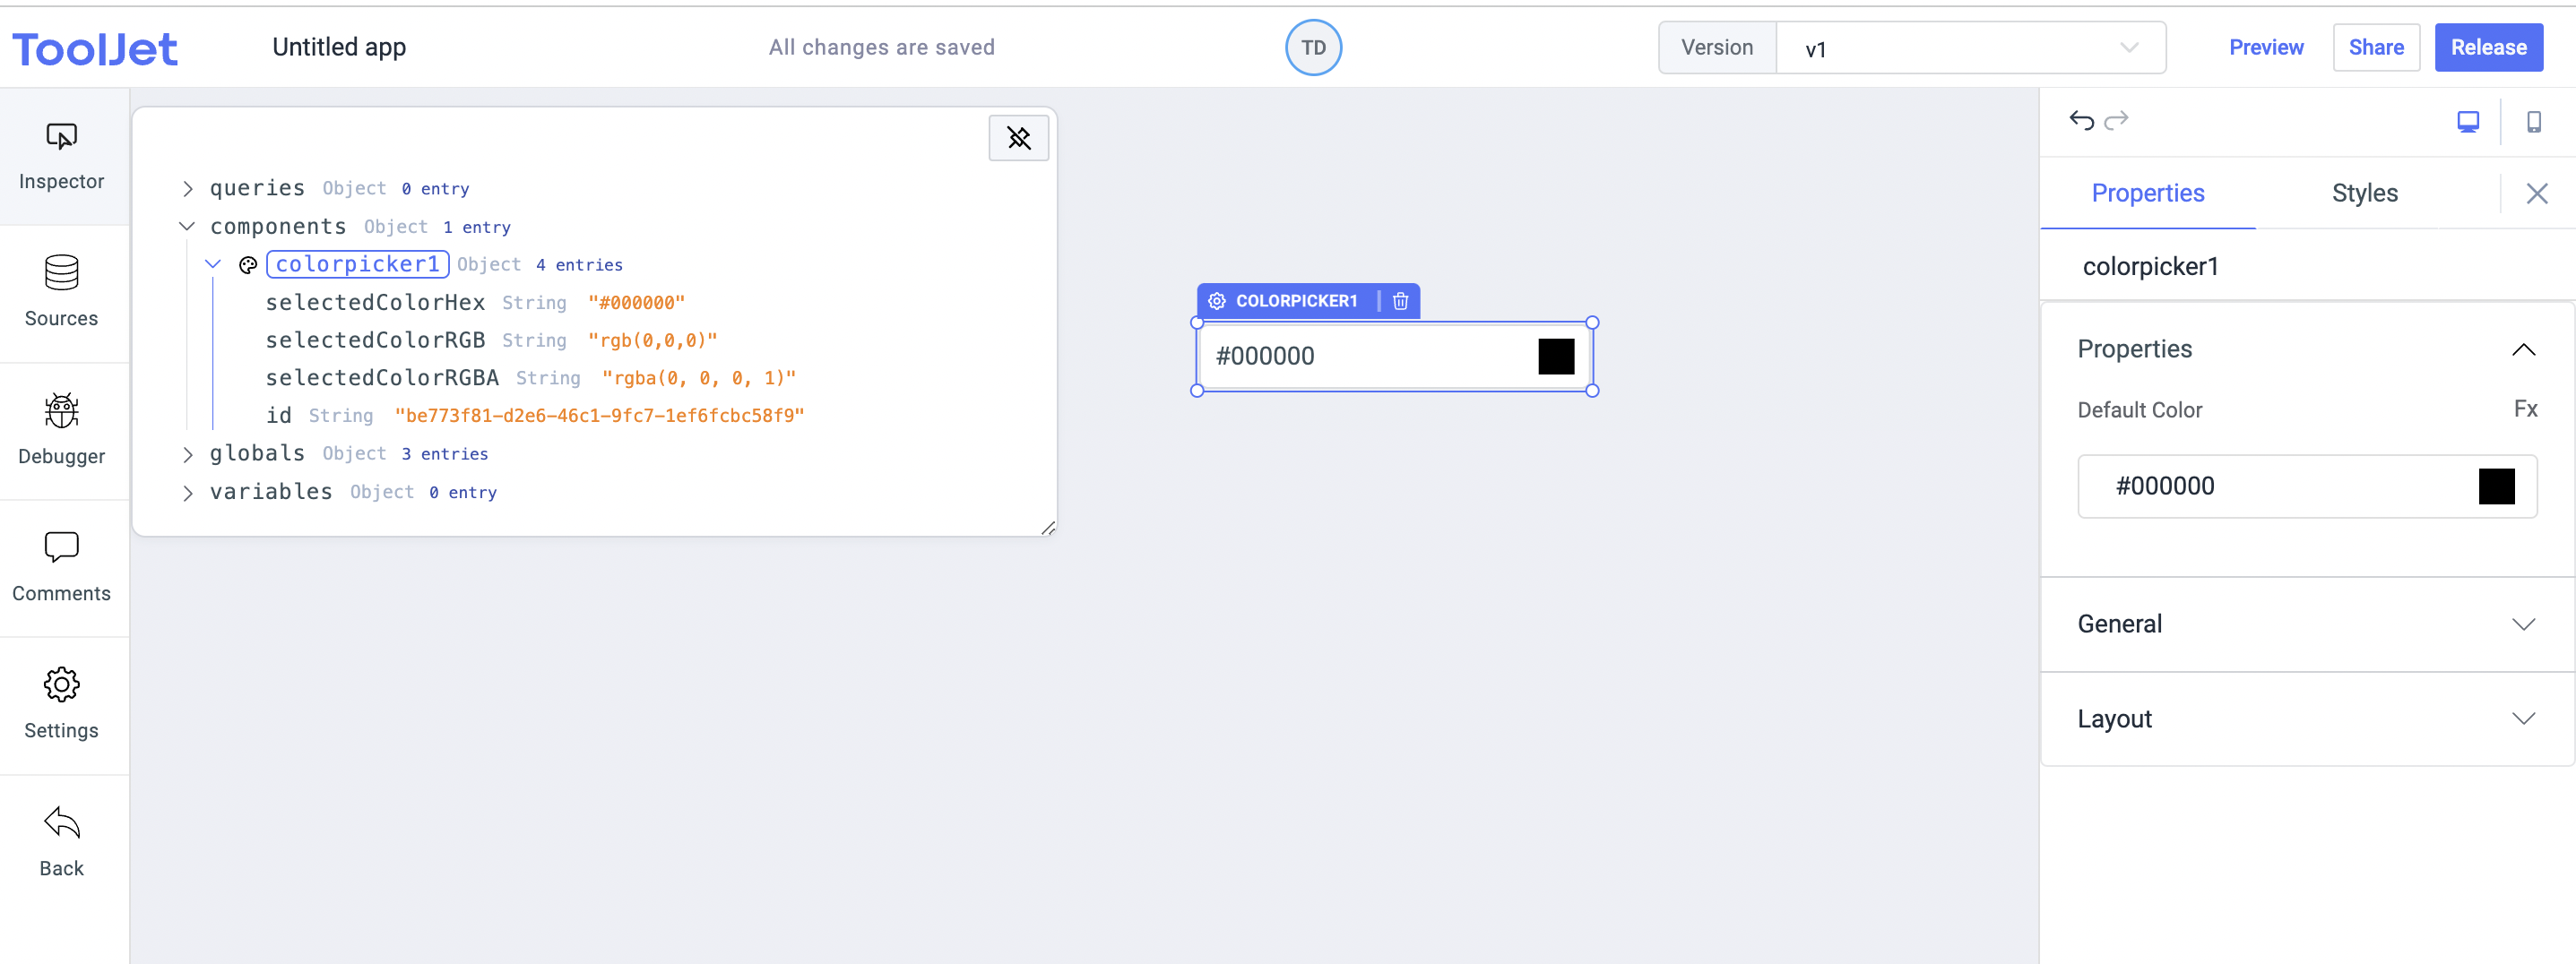Expand the globals node
Screen dimensions: 2576x964
[187, 455]
